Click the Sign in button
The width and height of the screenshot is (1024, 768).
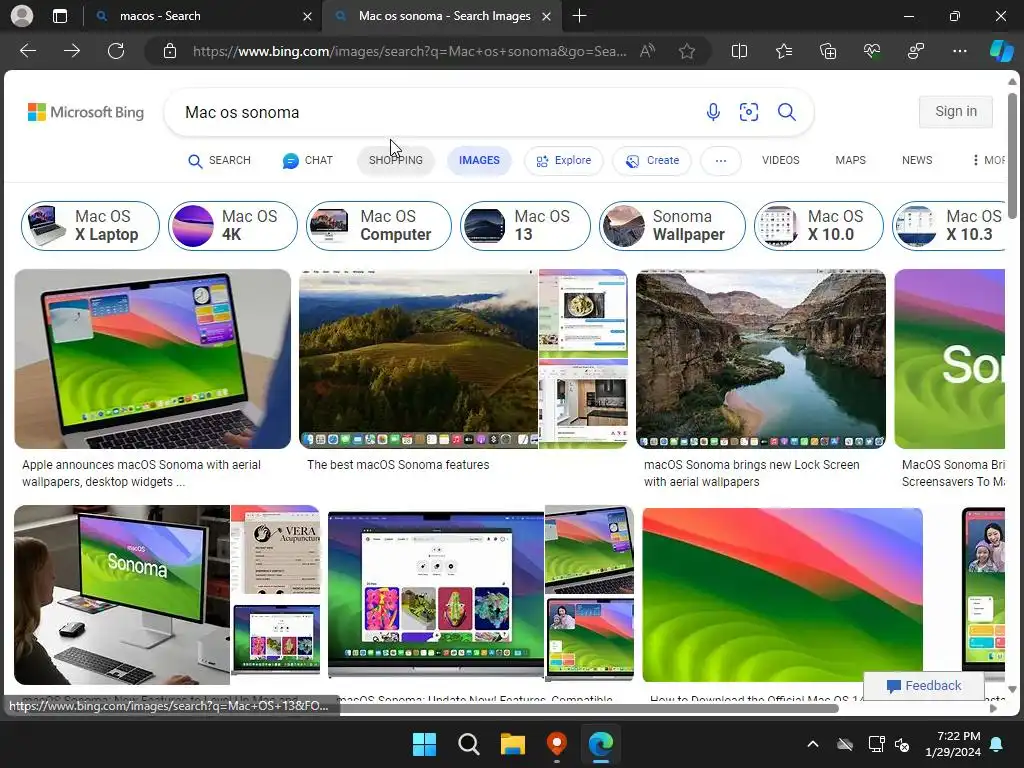[955, 112]
